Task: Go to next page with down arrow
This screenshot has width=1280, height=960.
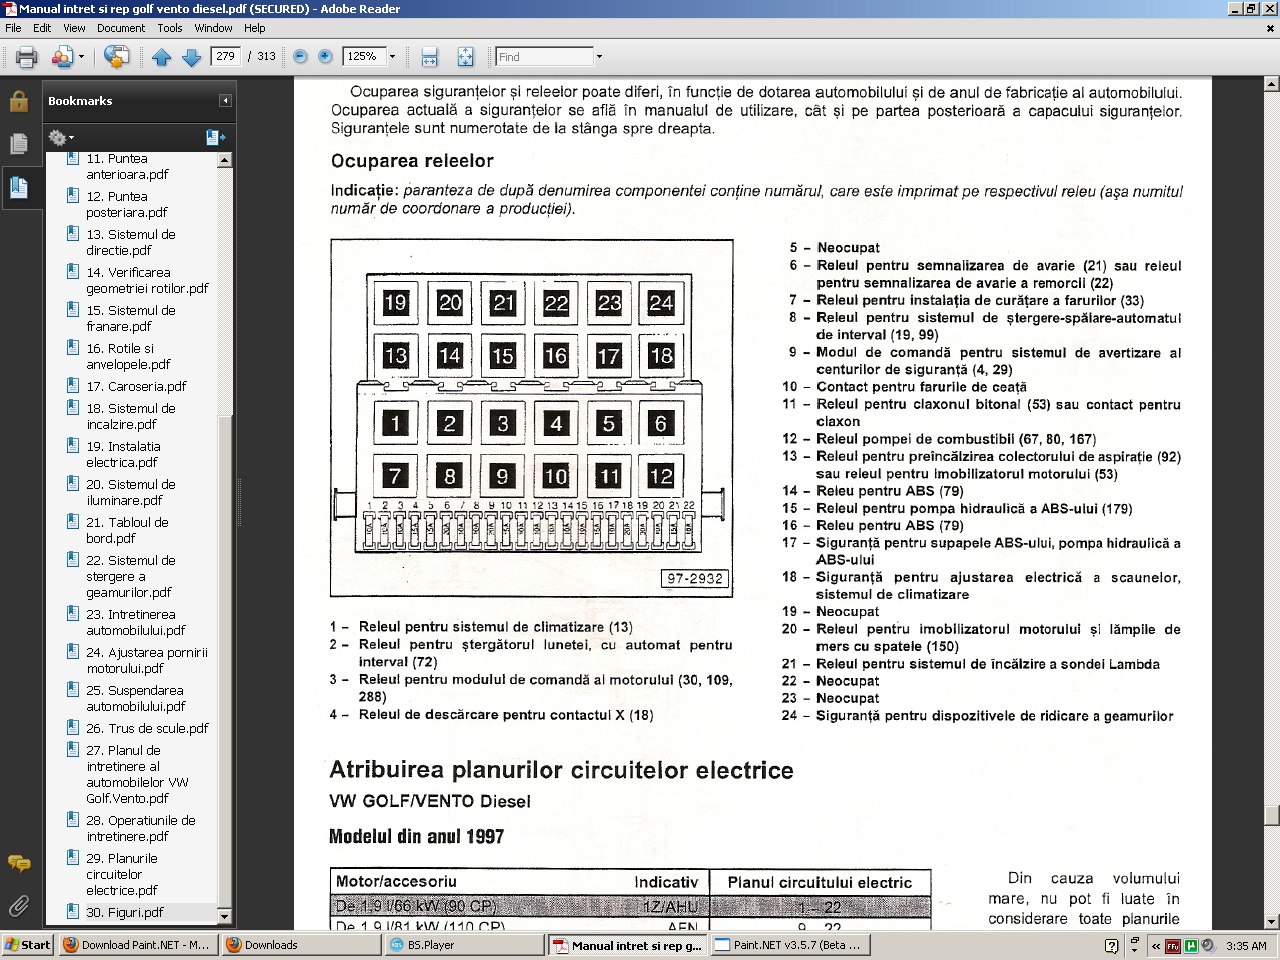Action: click(191, 57)
